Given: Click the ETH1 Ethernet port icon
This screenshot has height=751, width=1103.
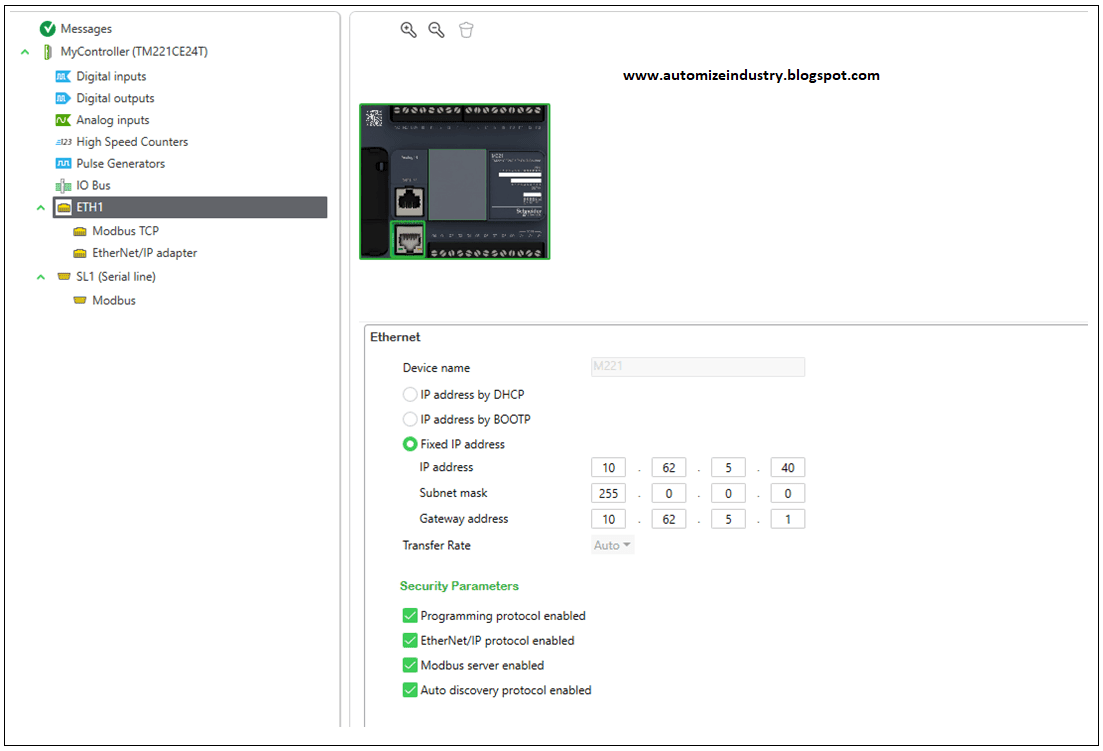Looking at the screenshot, I should [x=64, y=207].
